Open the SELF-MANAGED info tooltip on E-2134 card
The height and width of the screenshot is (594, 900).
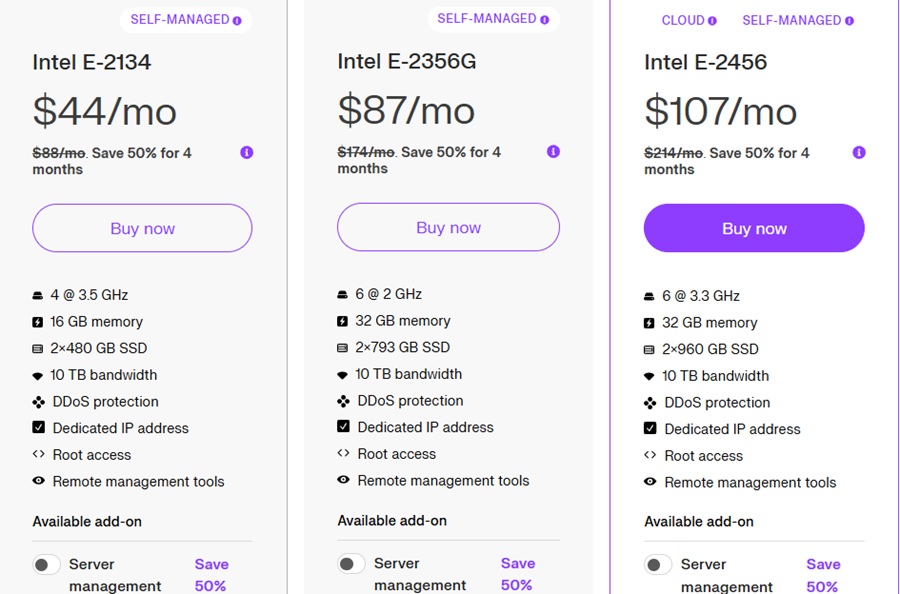[235, 18]
